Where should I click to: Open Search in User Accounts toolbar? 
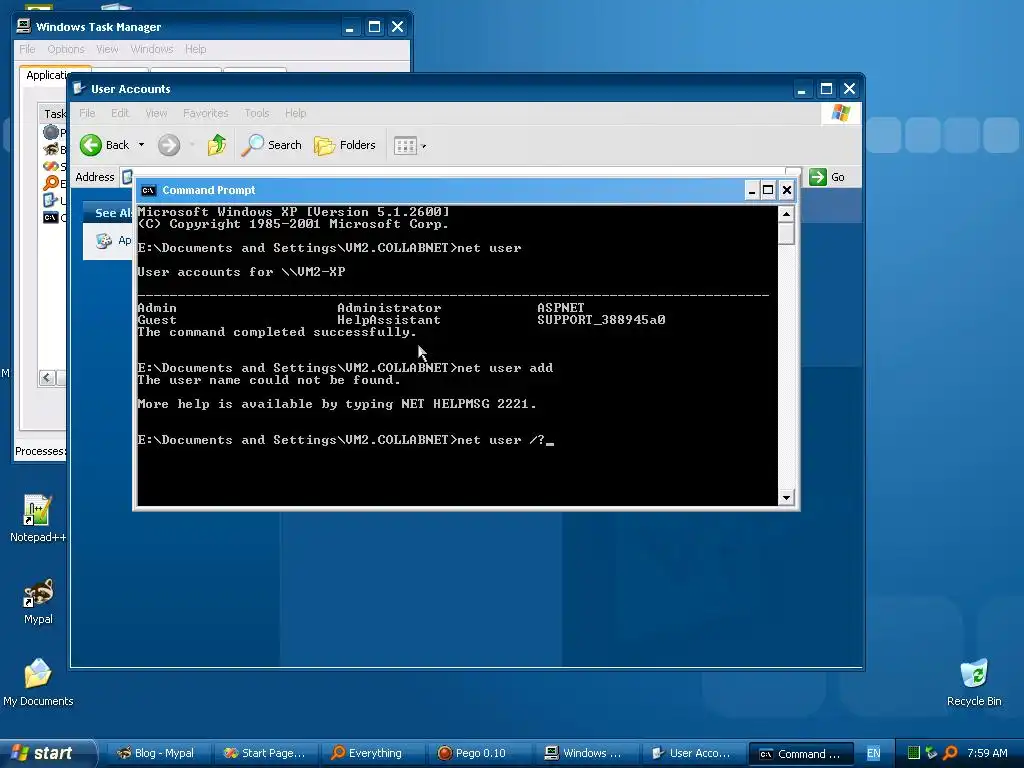[271, 145]
